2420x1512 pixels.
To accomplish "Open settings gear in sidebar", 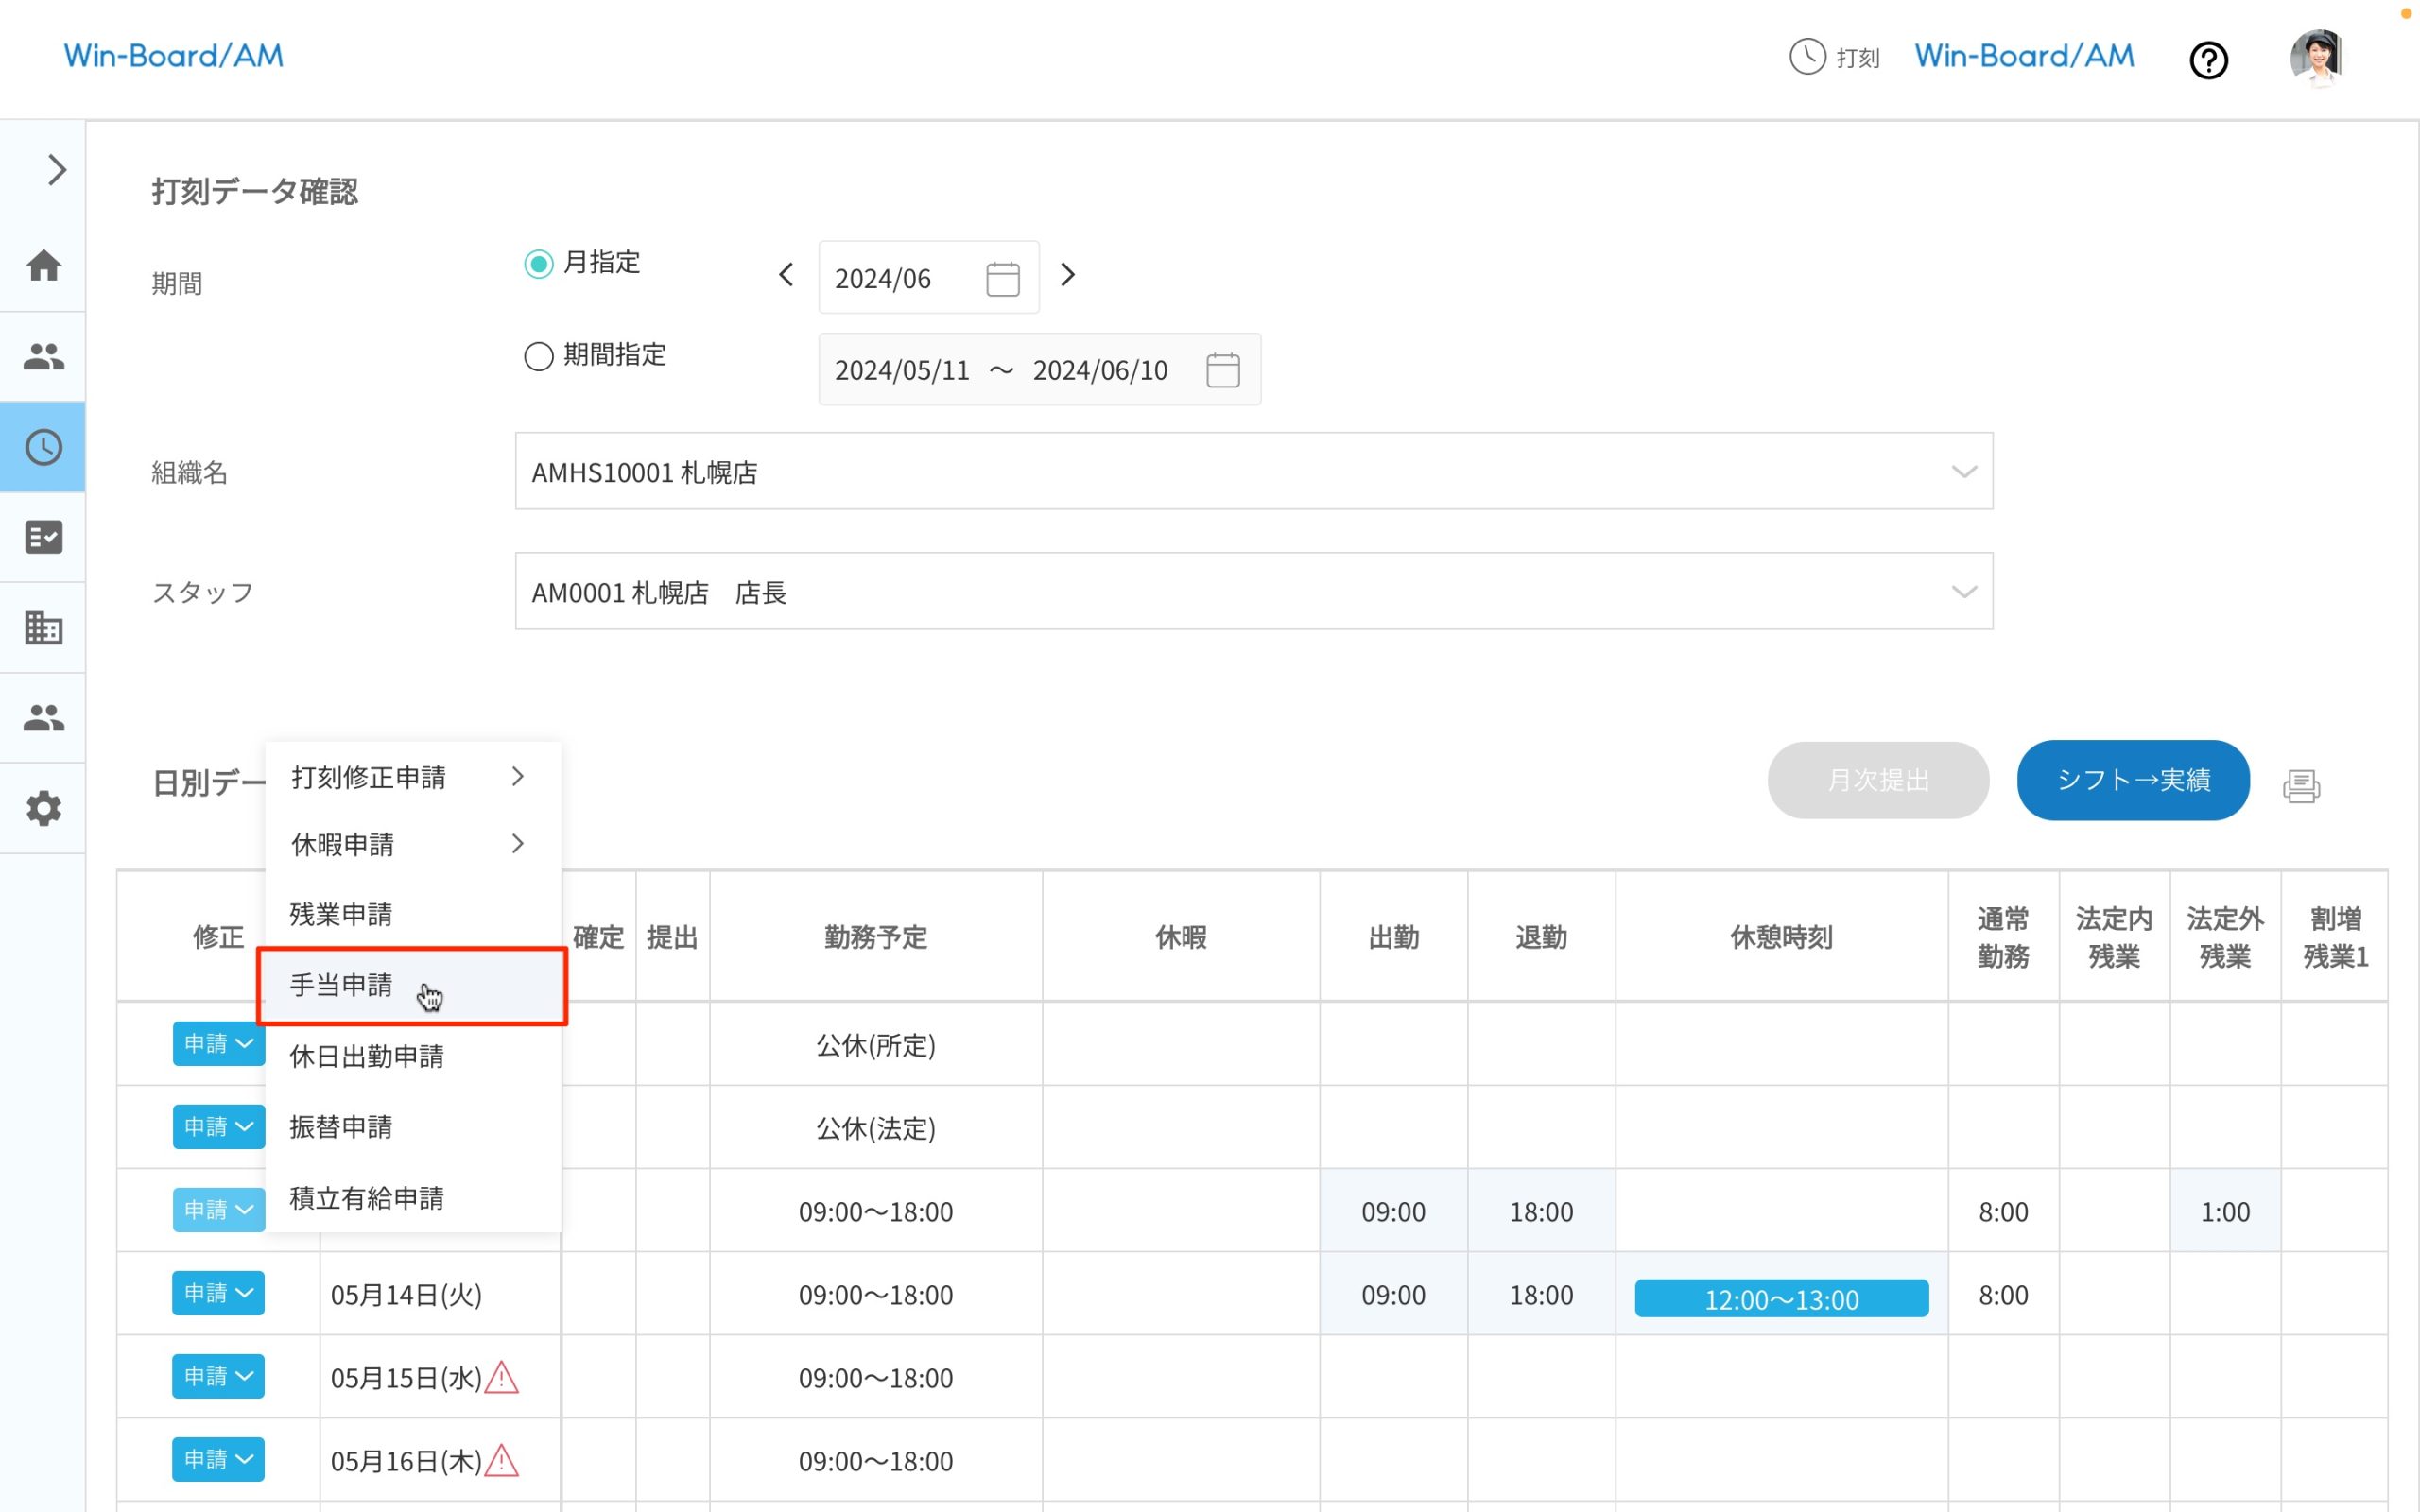I will point(43,808).
